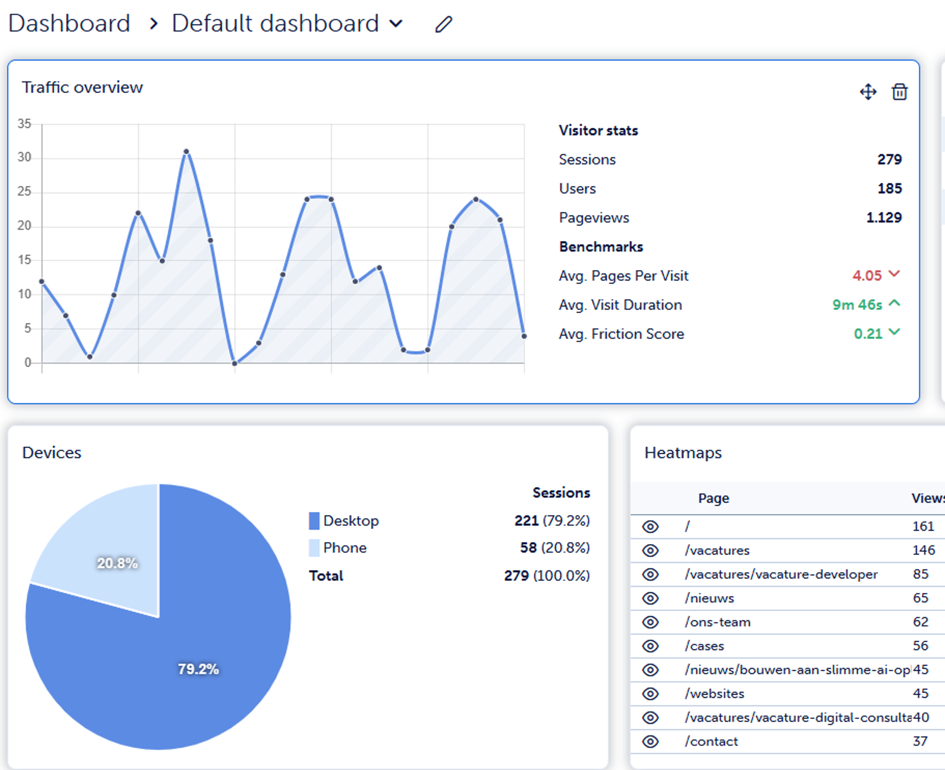View heatmap for /ons-team eye icon
The width and height of the screenshot is (945, 770).
pyautogui.click(x=650, y=622)
